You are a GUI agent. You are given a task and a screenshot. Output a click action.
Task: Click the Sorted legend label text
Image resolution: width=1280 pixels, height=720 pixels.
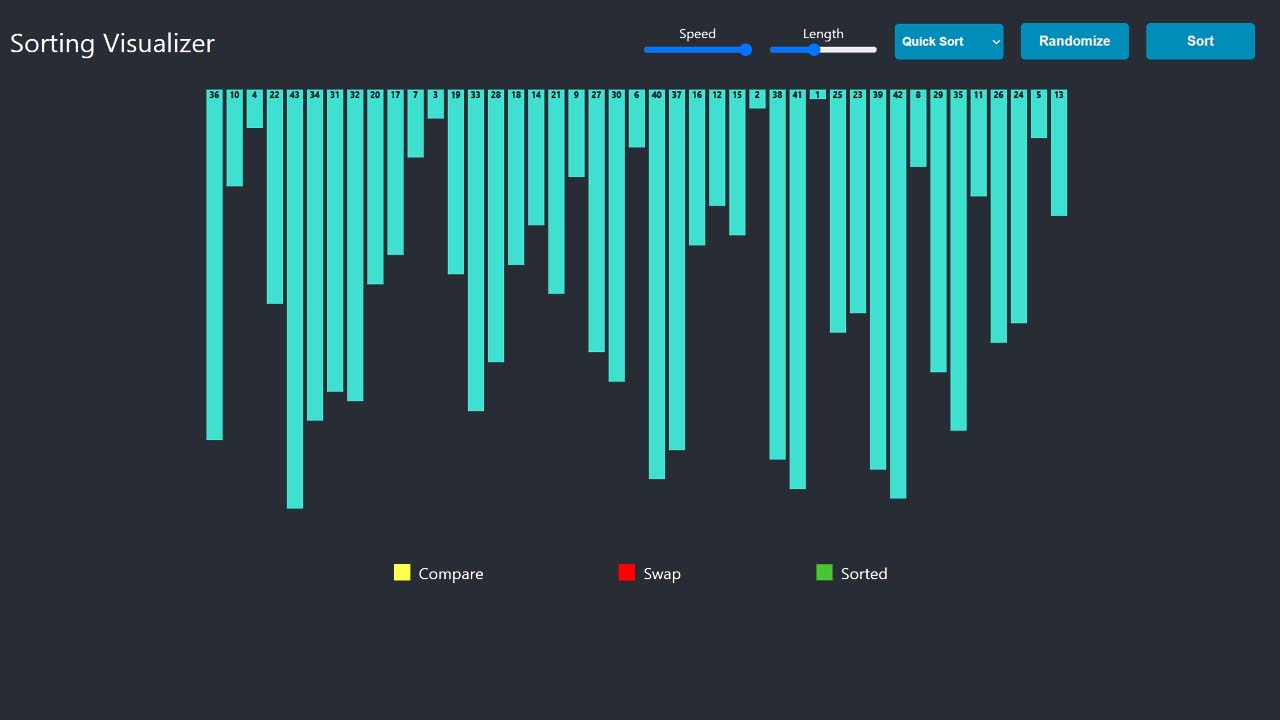tap(863, 573)
